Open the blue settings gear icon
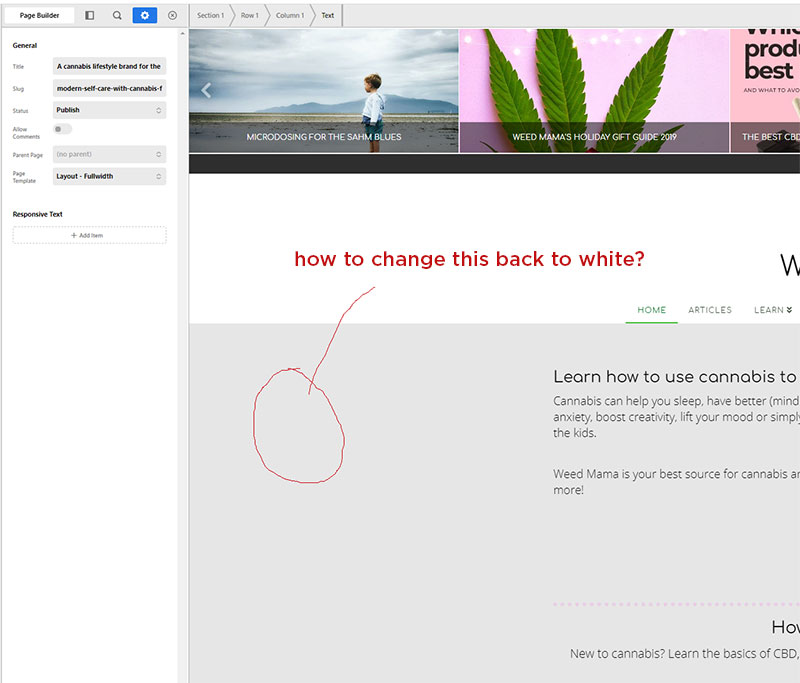 [x=145, y=16]
